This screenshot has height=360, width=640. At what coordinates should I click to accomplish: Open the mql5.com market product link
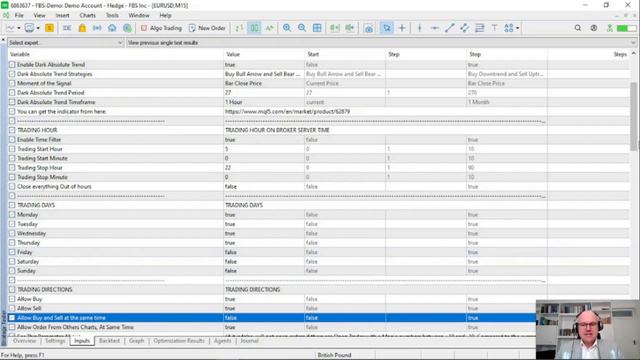click(x=287, y=111)
